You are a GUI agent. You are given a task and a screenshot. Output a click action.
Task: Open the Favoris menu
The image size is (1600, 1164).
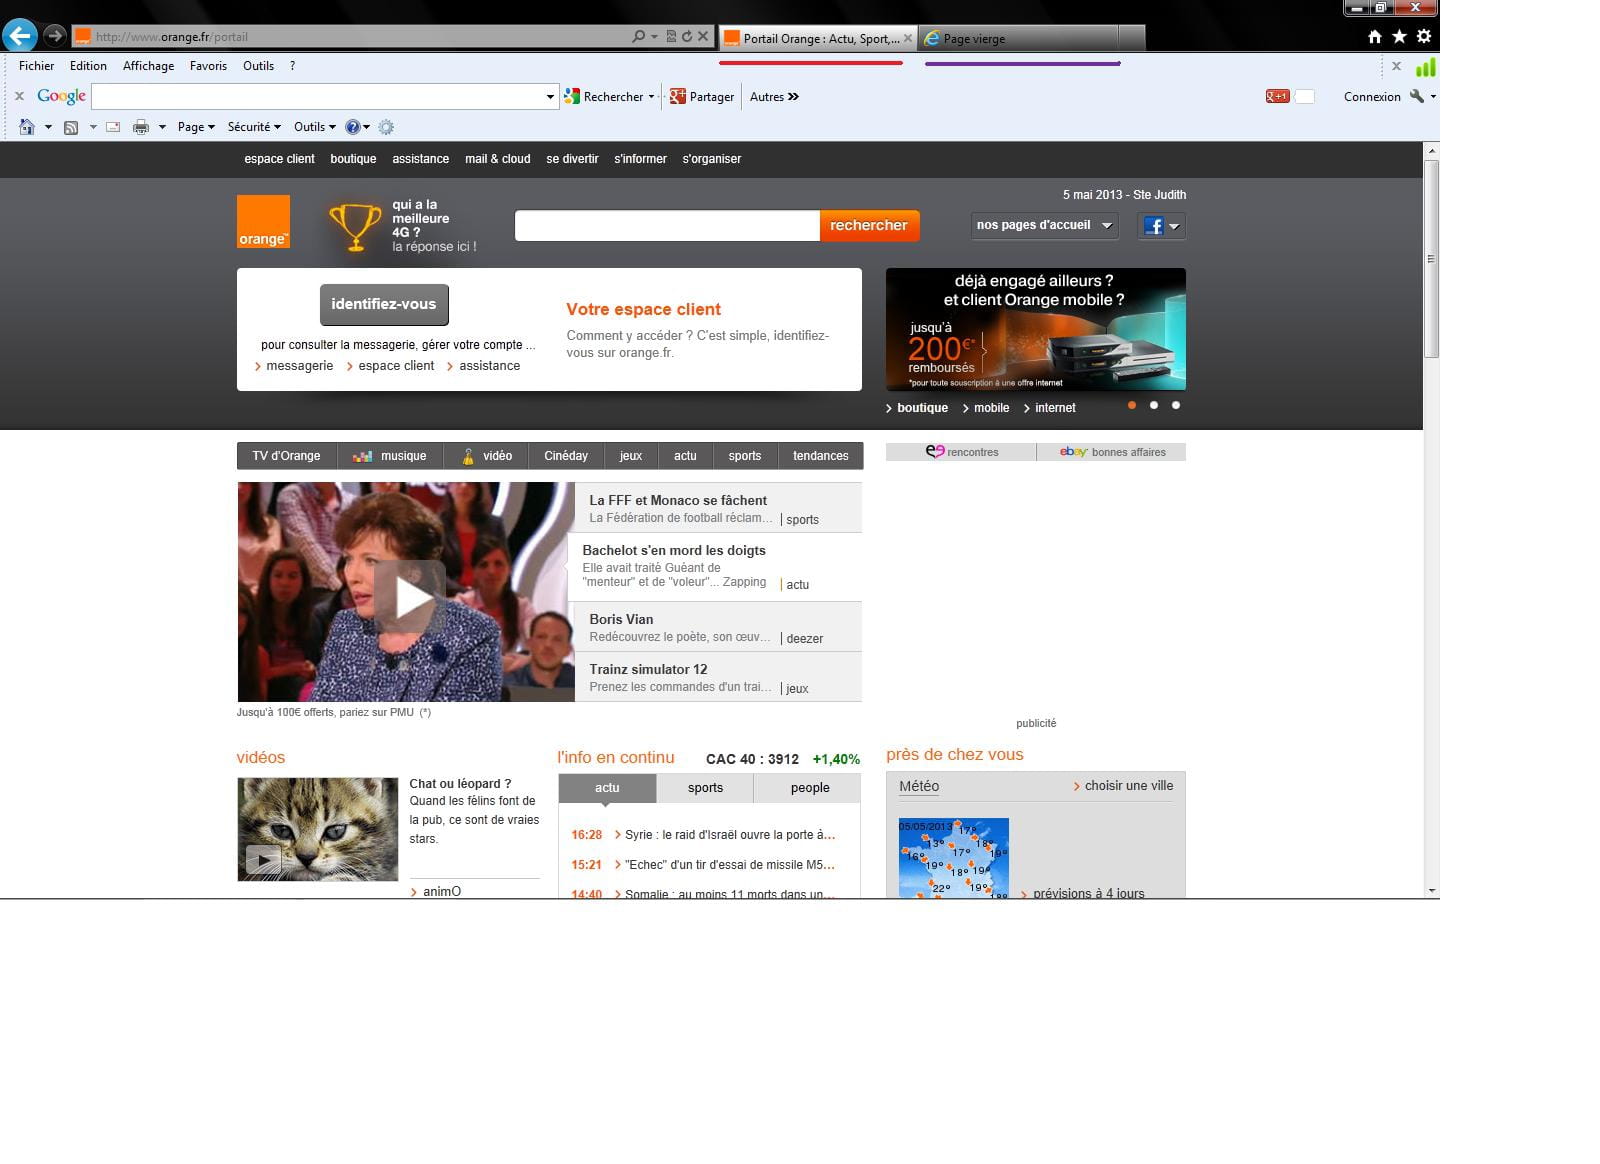click(208, 66)
